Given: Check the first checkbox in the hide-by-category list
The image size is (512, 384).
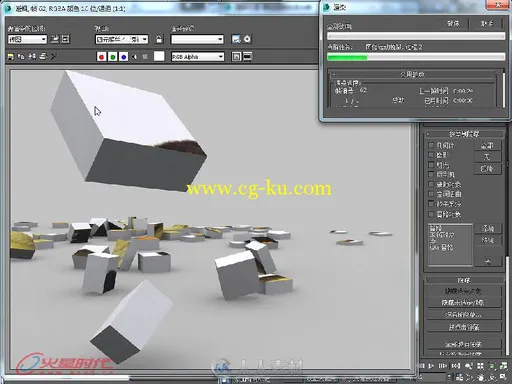Looking at the screenshot, I should pos(431,145).
